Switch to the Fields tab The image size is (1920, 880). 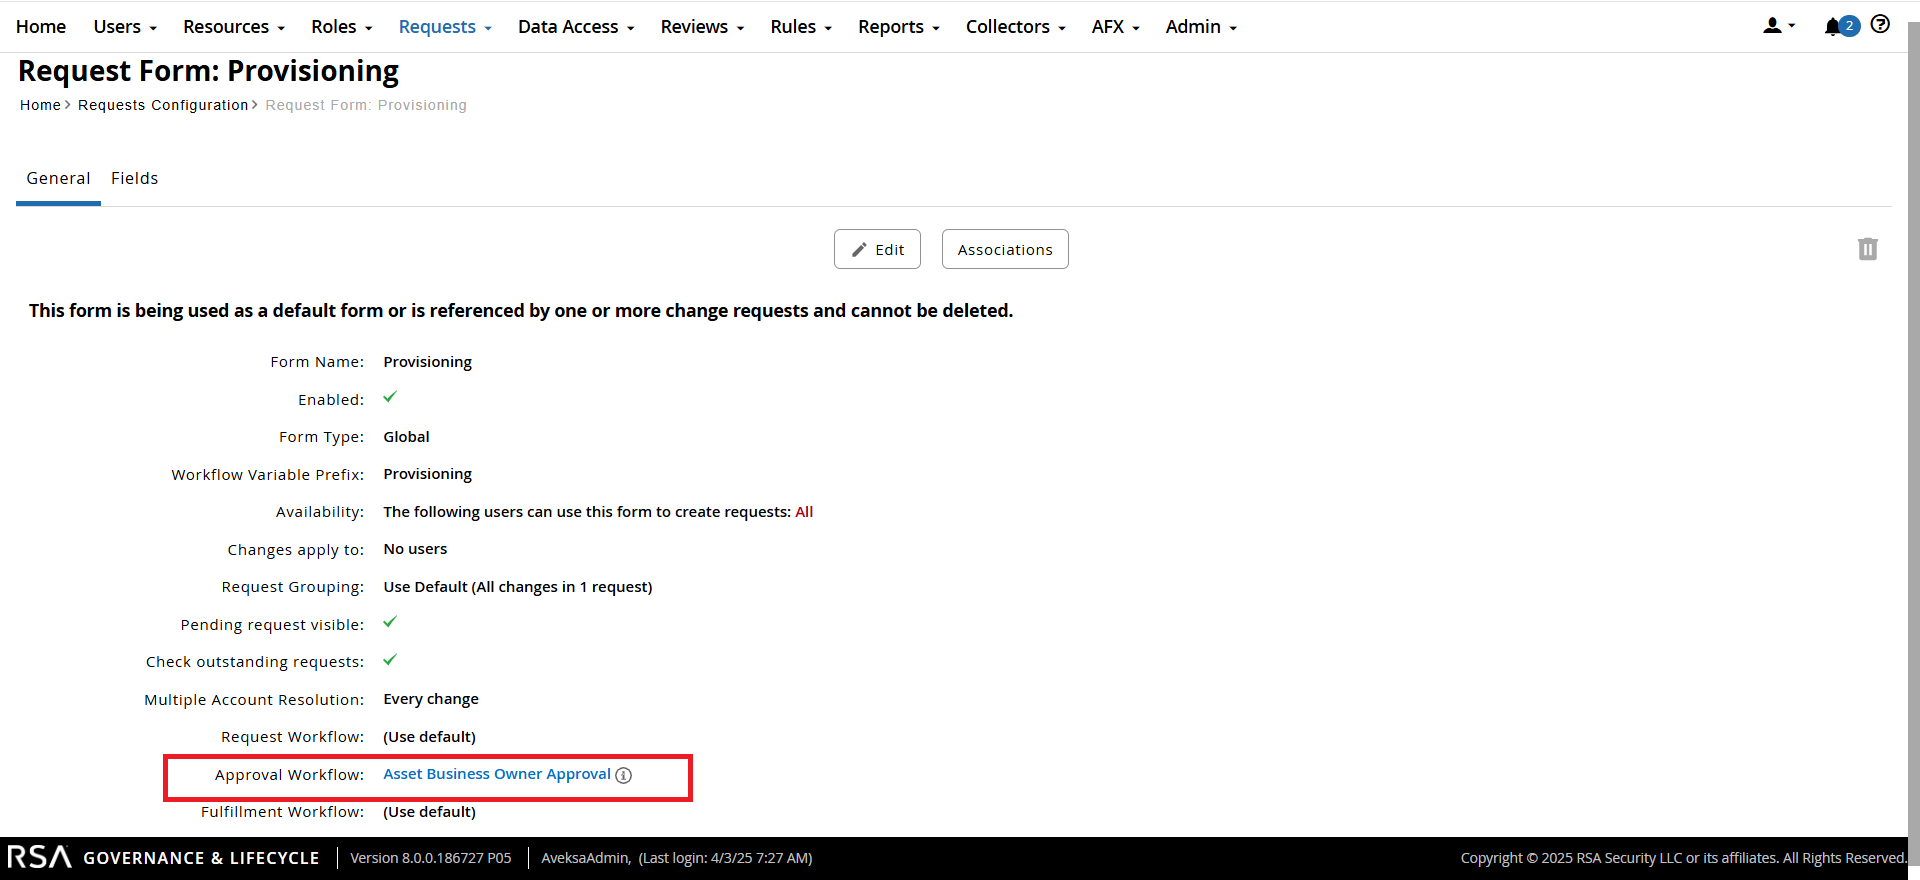tap(134, 178)
